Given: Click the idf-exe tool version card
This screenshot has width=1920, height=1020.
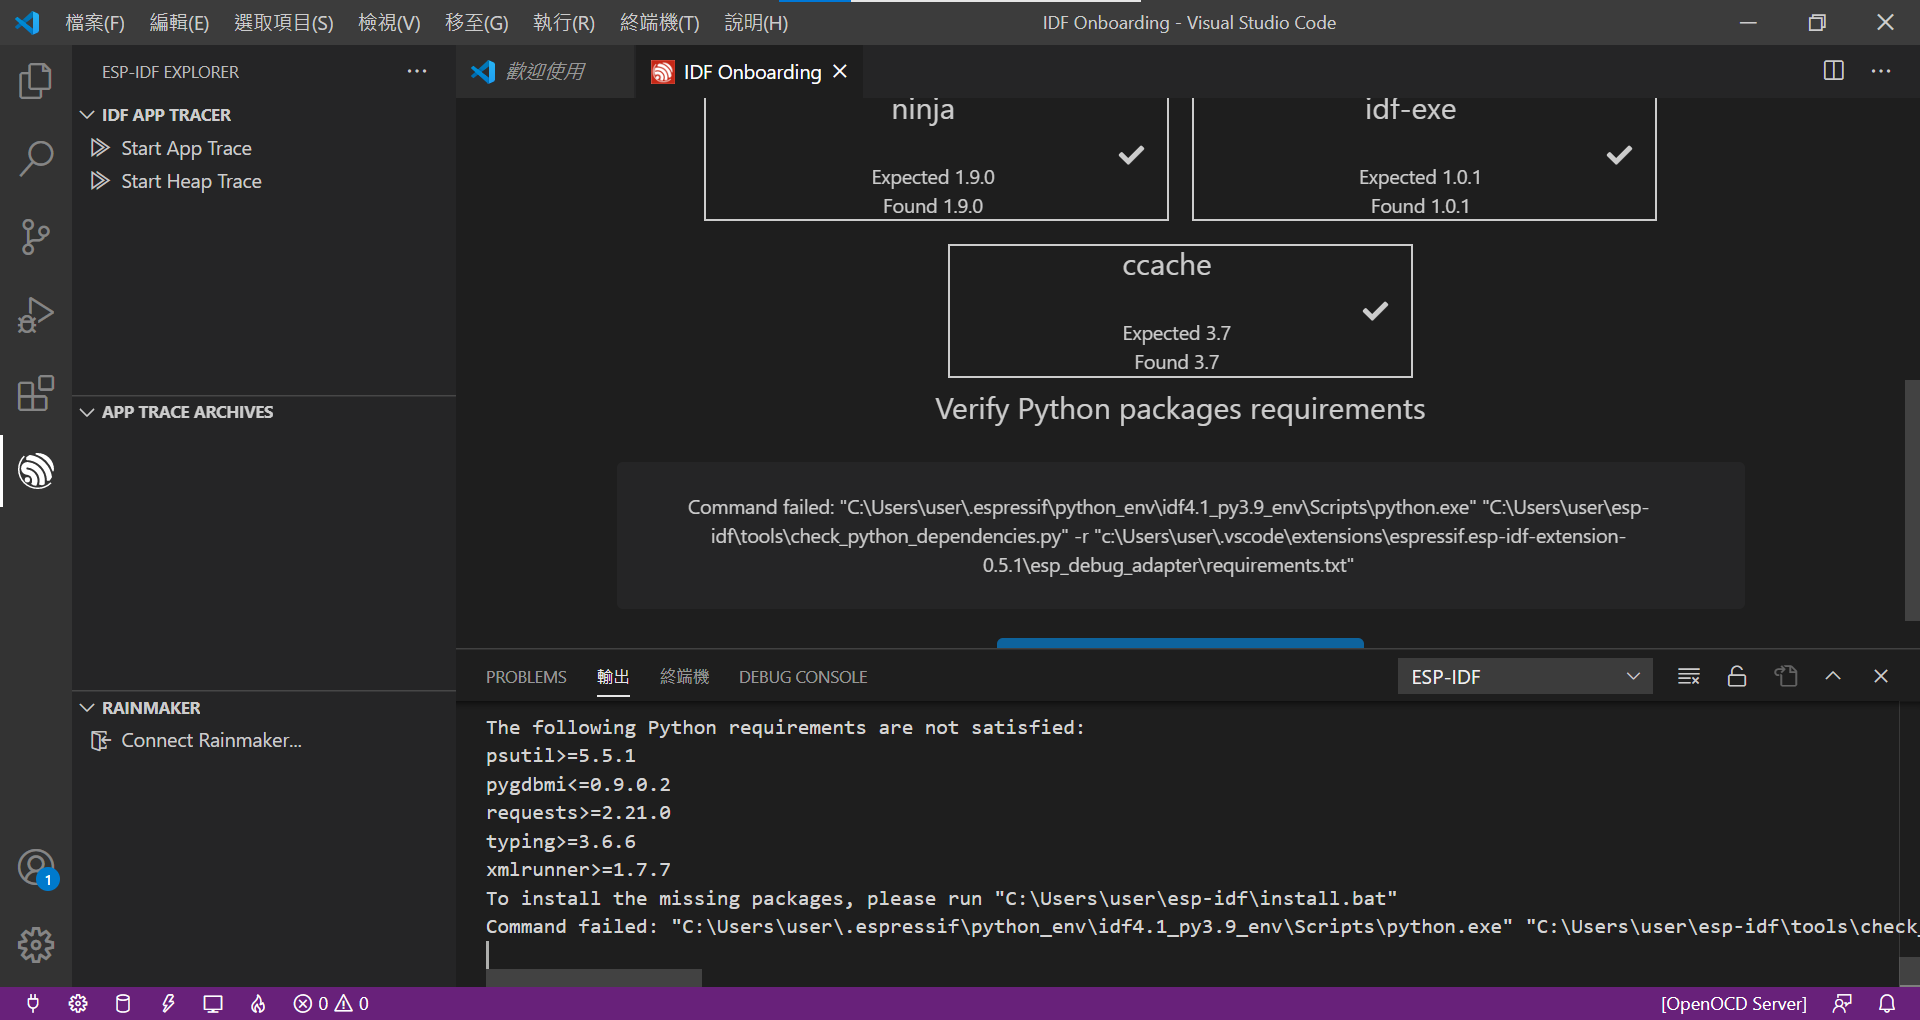Looking at the screenshot, I should (x=1424, y=158).
